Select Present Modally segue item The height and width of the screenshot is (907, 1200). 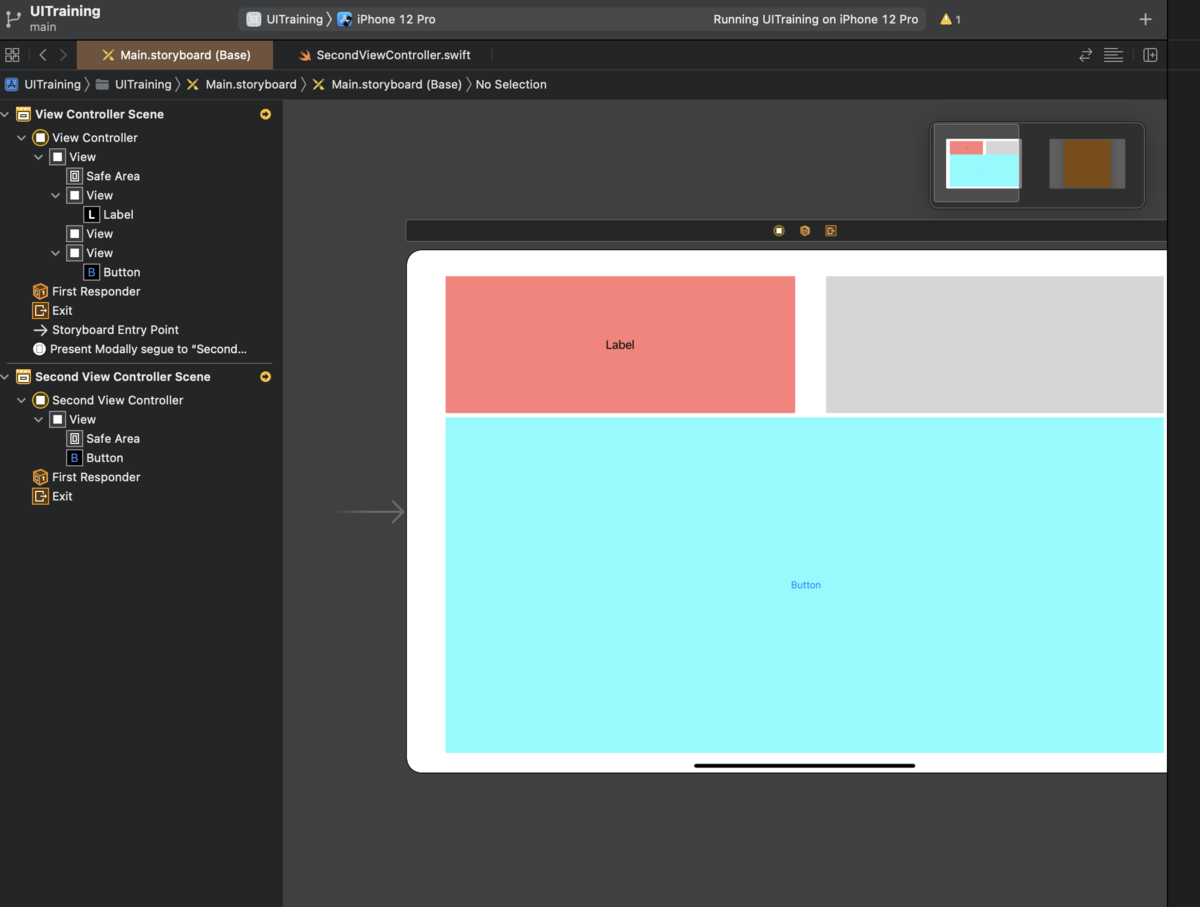click(x=140, y=349)
